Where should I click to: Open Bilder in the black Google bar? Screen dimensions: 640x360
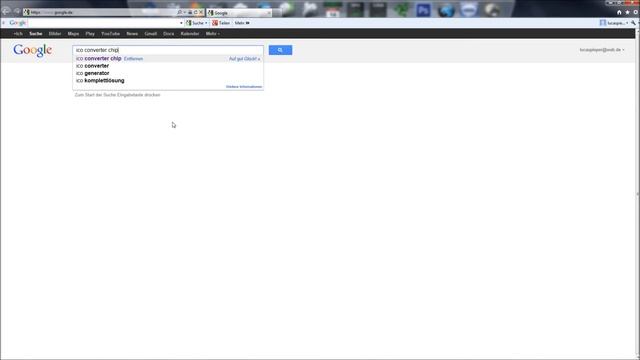coord(55,33)
